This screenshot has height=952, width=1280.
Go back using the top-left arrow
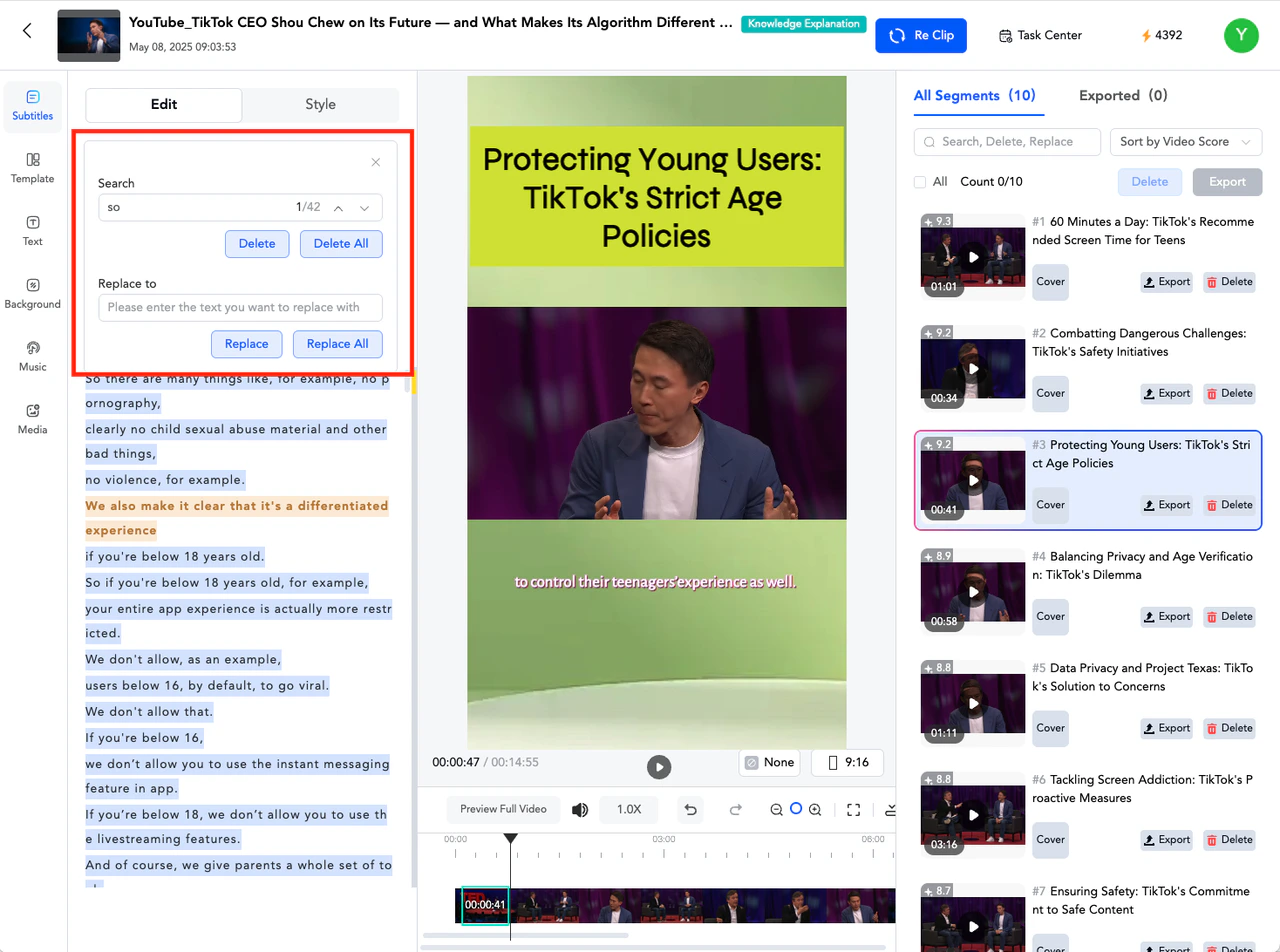coord(27,31)
